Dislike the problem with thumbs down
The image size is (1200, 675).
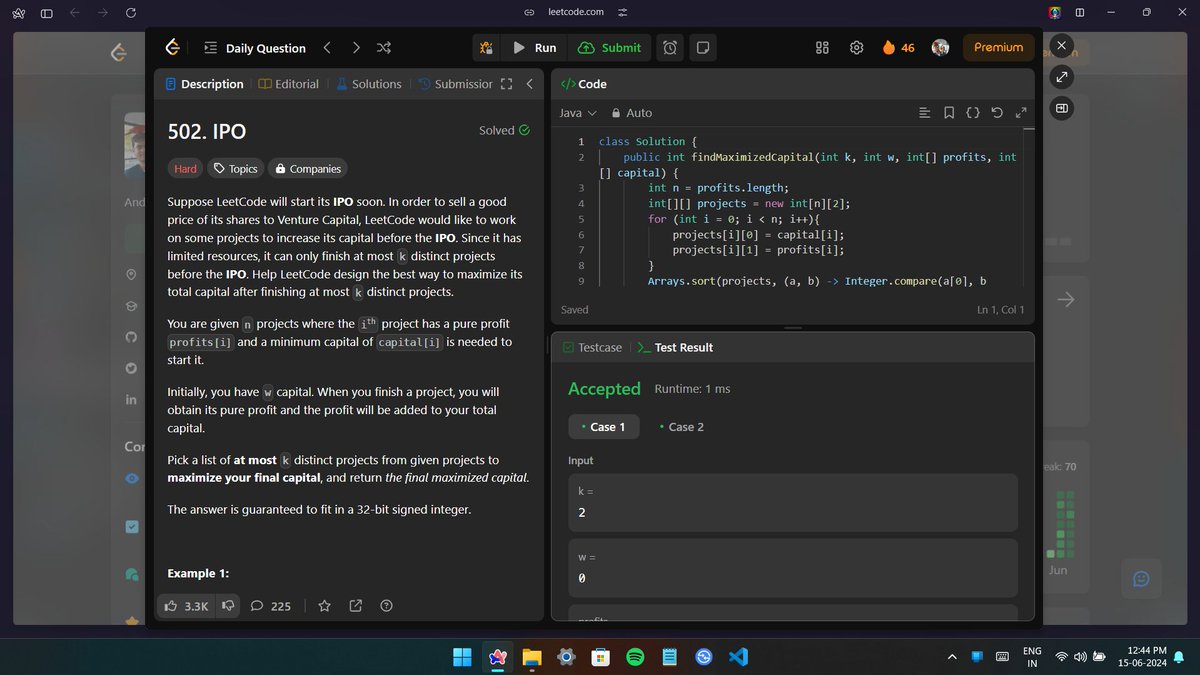(x=228, y=605)
